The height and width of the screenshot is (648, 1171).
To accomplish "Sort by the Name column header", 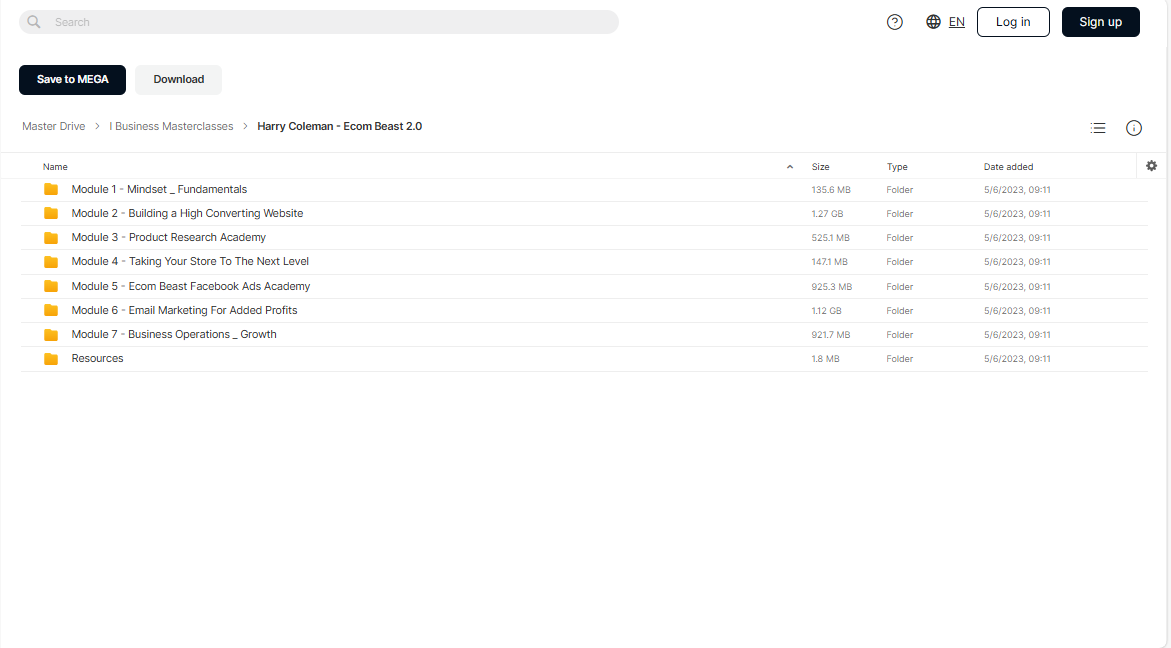I will click(x=55, y=166).
